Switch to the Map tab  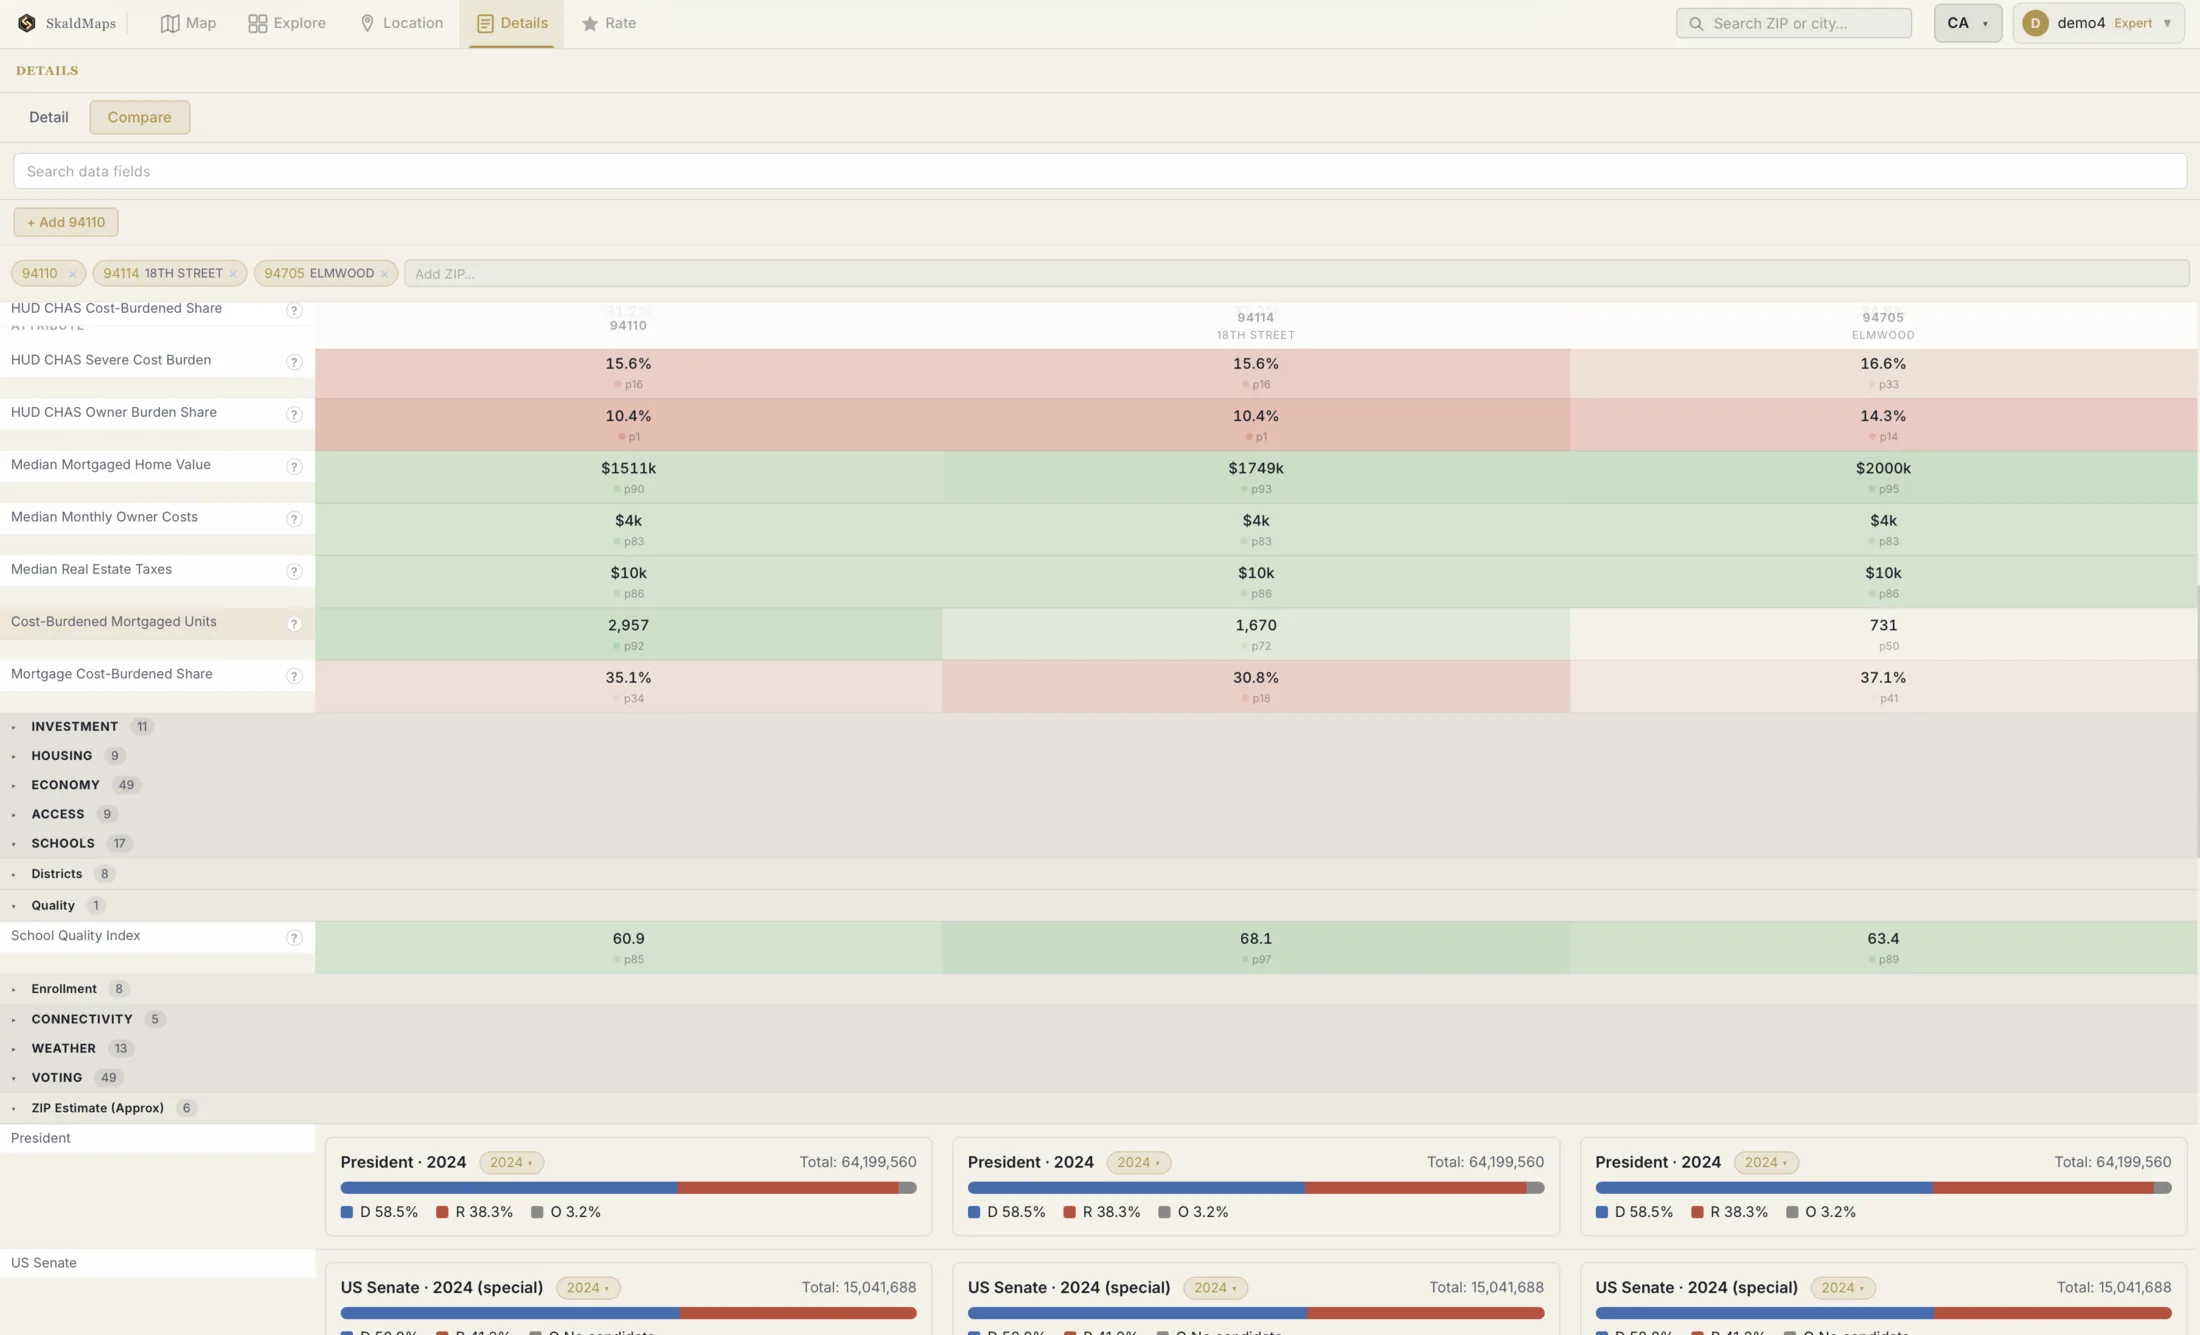coord(188,23)
